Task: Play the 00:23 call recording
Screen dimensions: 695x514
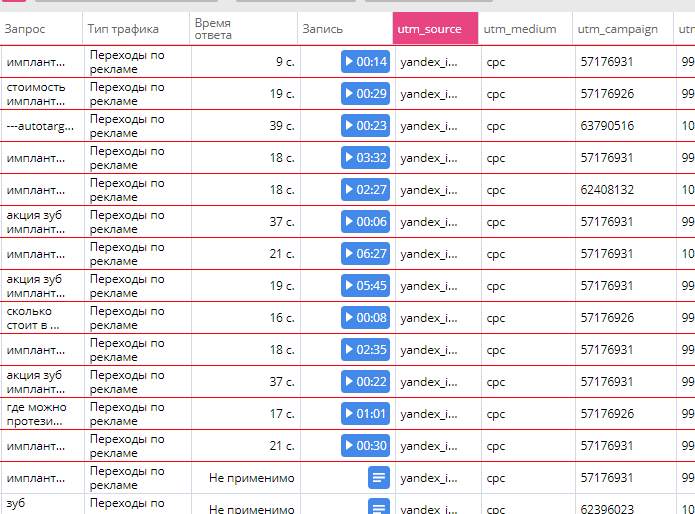Action: pos(365,125)
